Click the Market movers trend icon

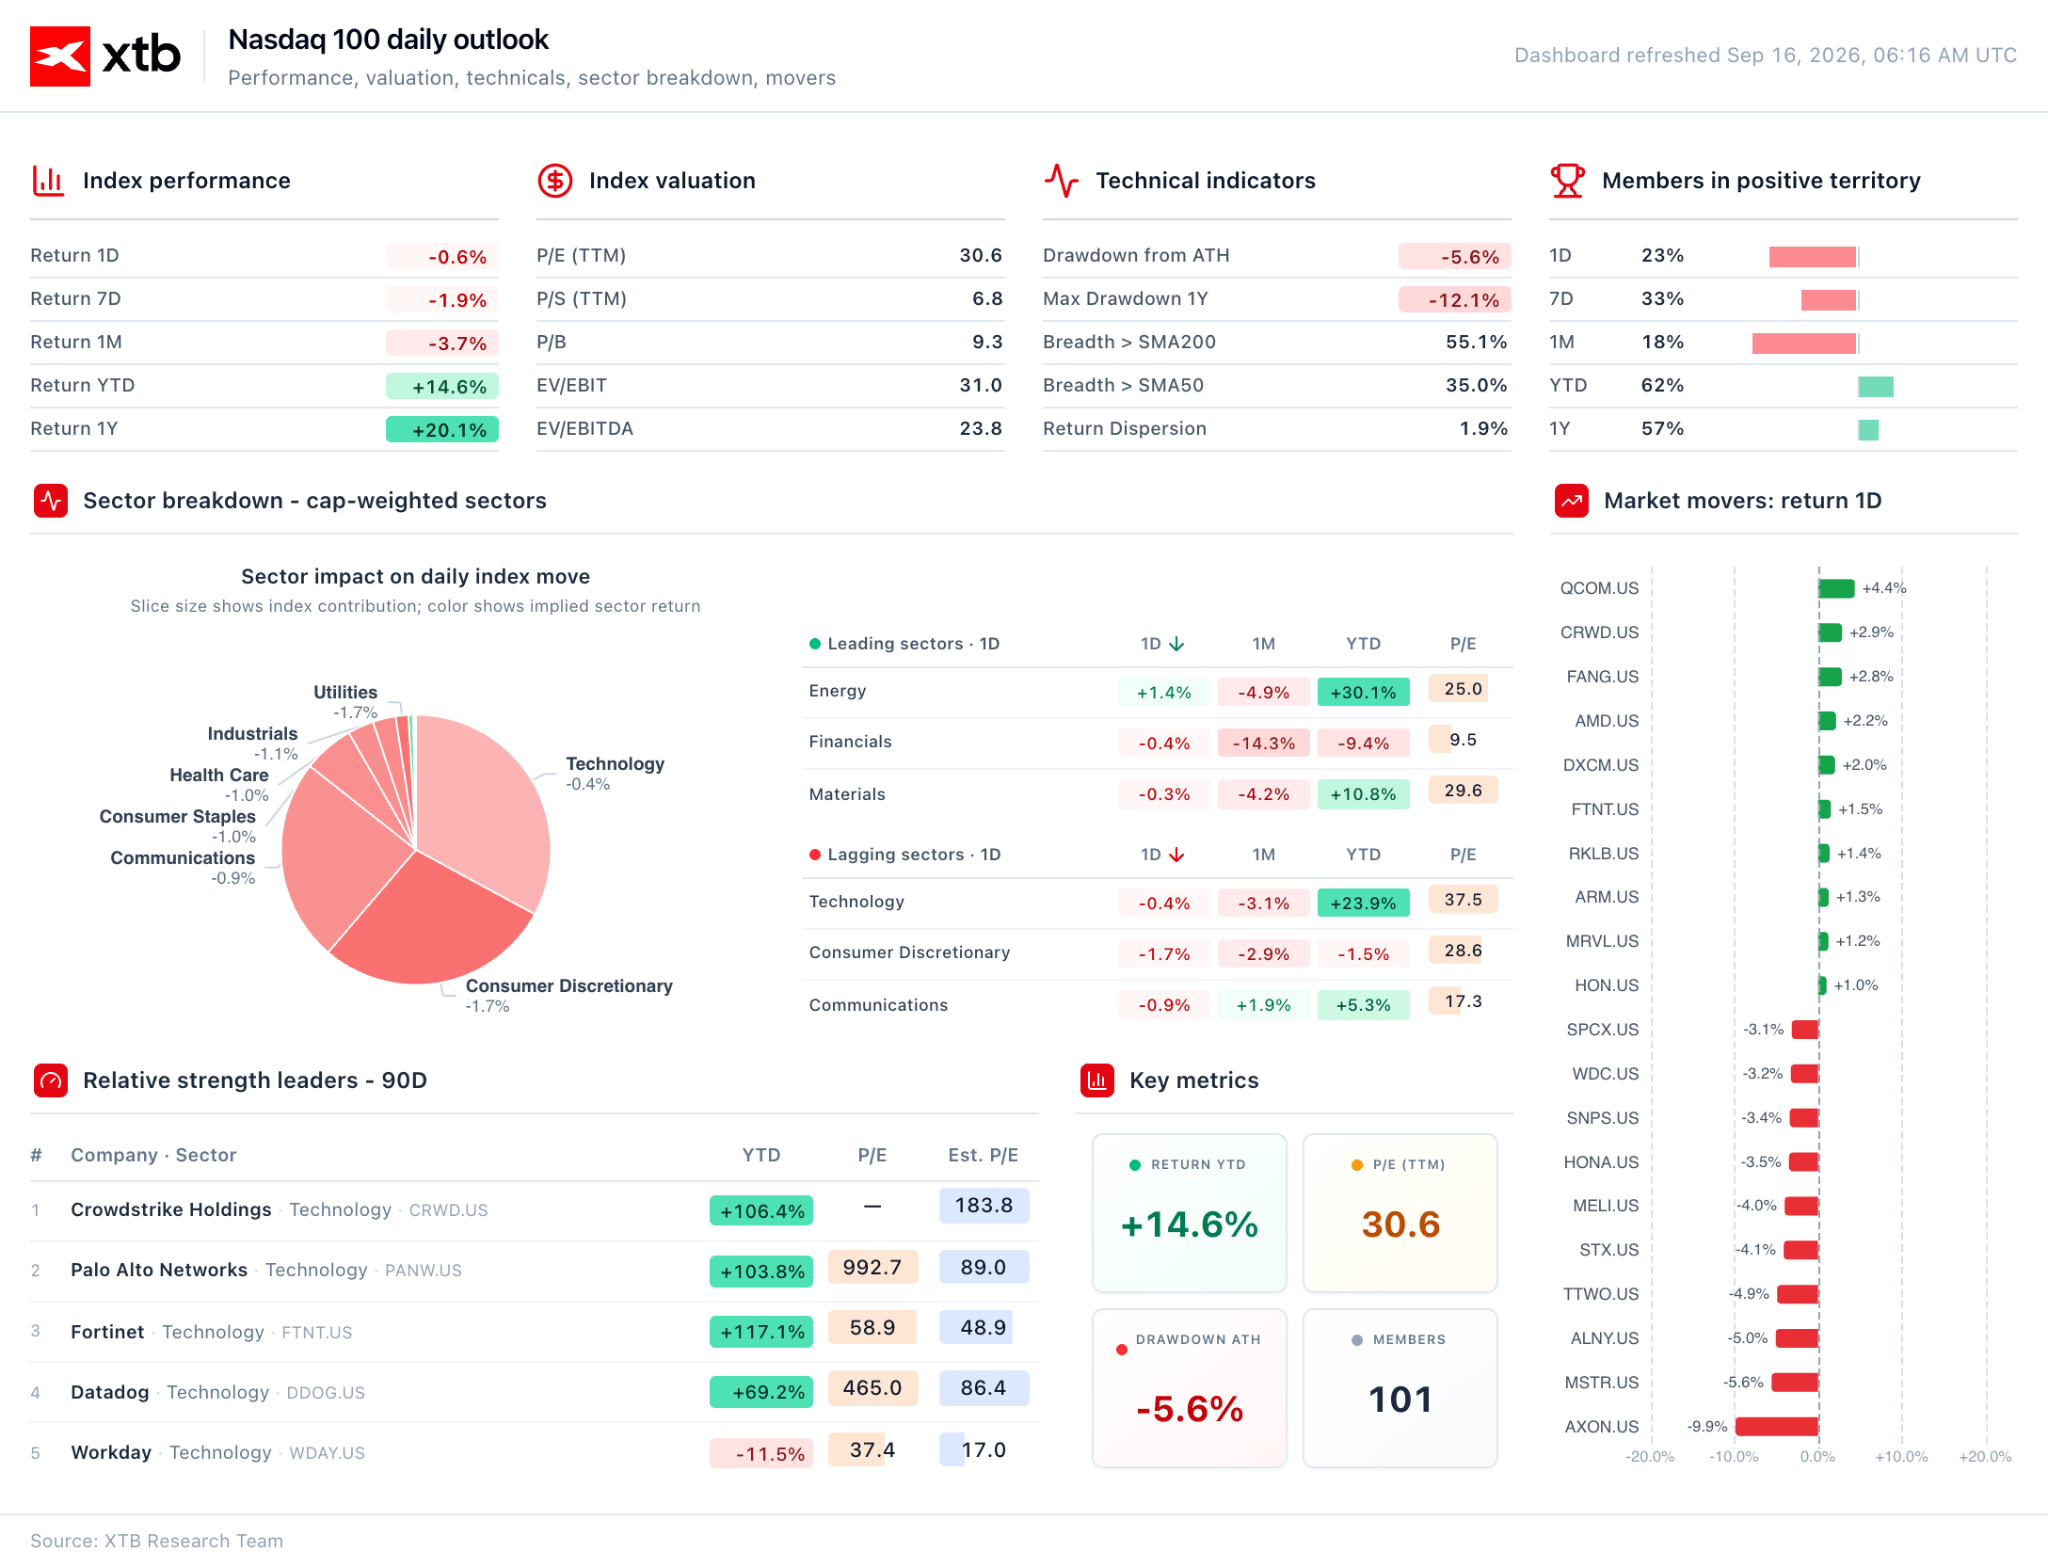pos(1571,501)
